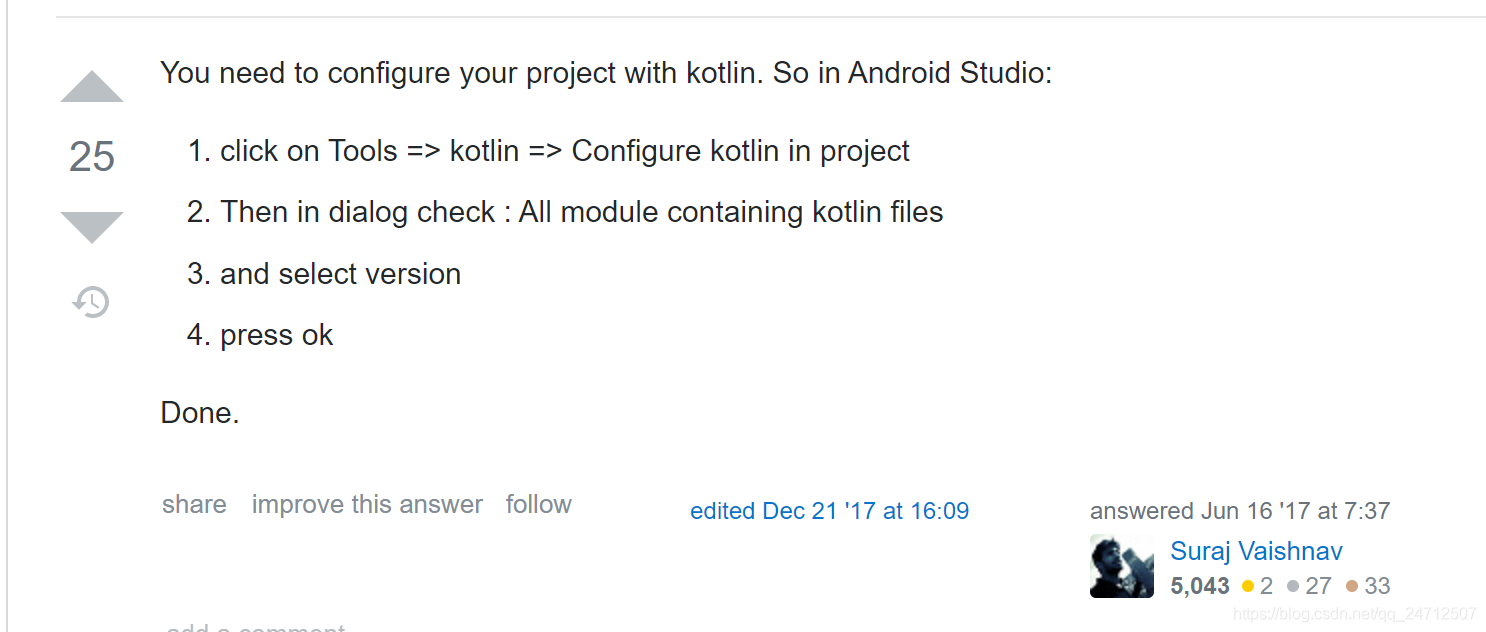
Task: Share this answer
Action: 194,505
